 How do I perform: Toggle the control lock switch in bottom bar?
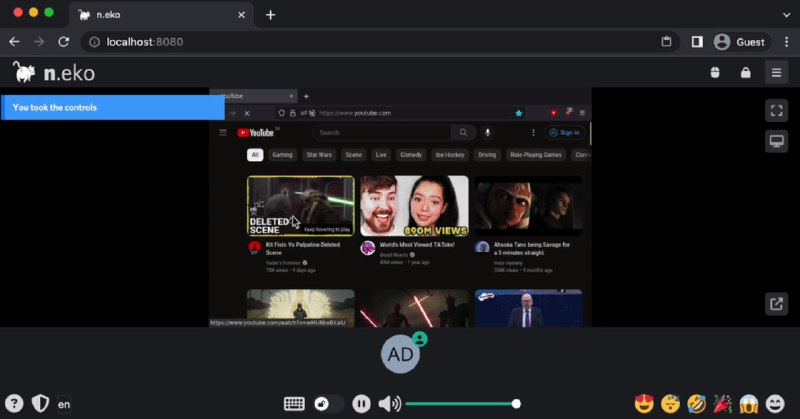coord(328,404)
